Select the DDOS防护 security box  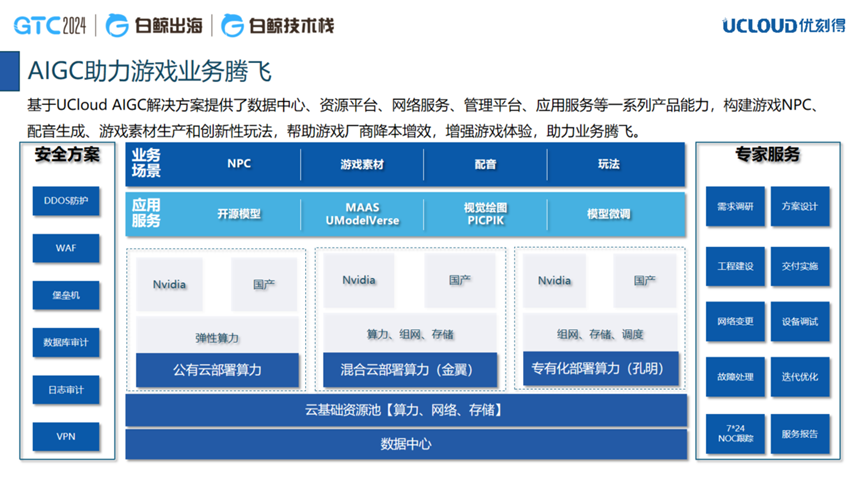pos(67,201)
